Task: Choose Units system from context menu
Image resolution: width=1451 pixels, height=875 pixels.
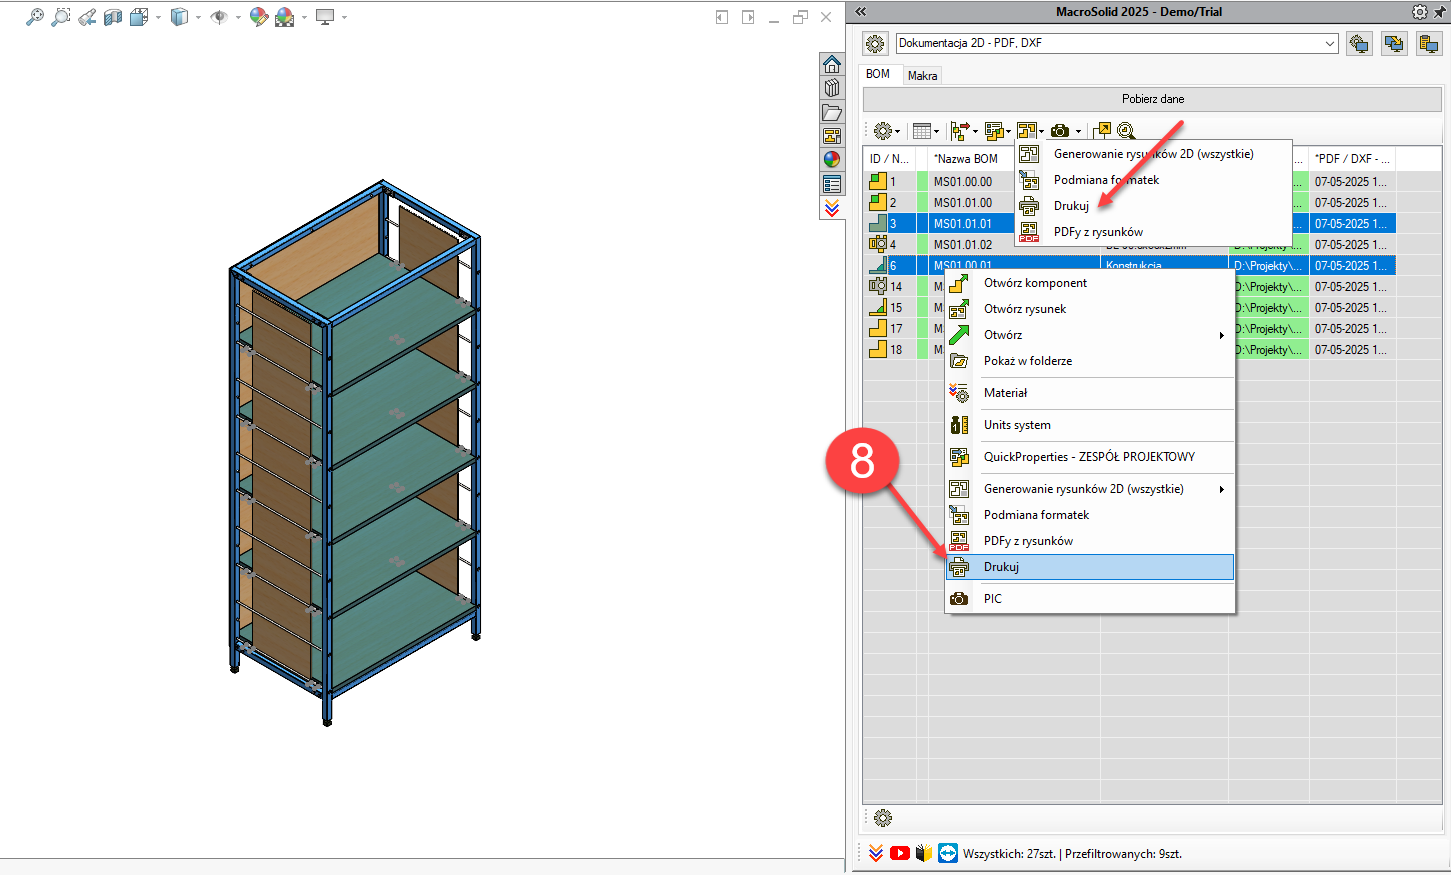Action: pyautogui.click(x=1090, y=425)
